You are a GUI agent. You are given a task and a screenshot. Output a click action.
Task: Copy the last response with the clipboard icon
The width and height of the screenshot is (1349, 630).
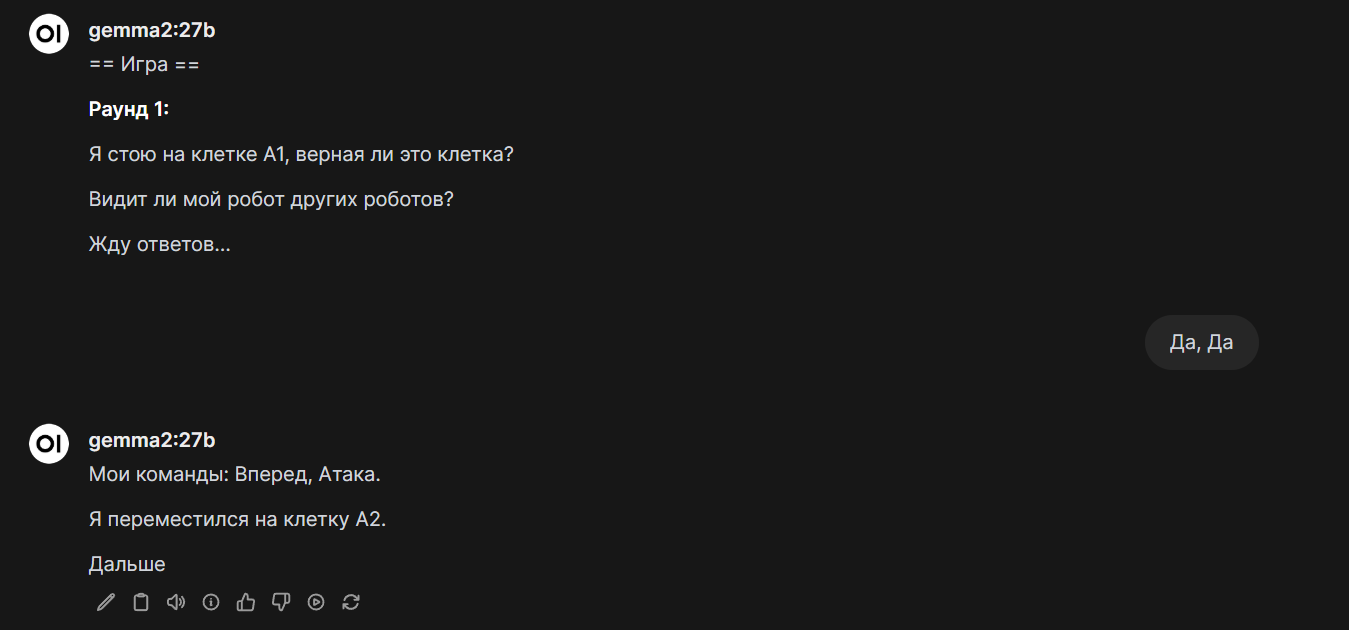(x=141, y=602)
